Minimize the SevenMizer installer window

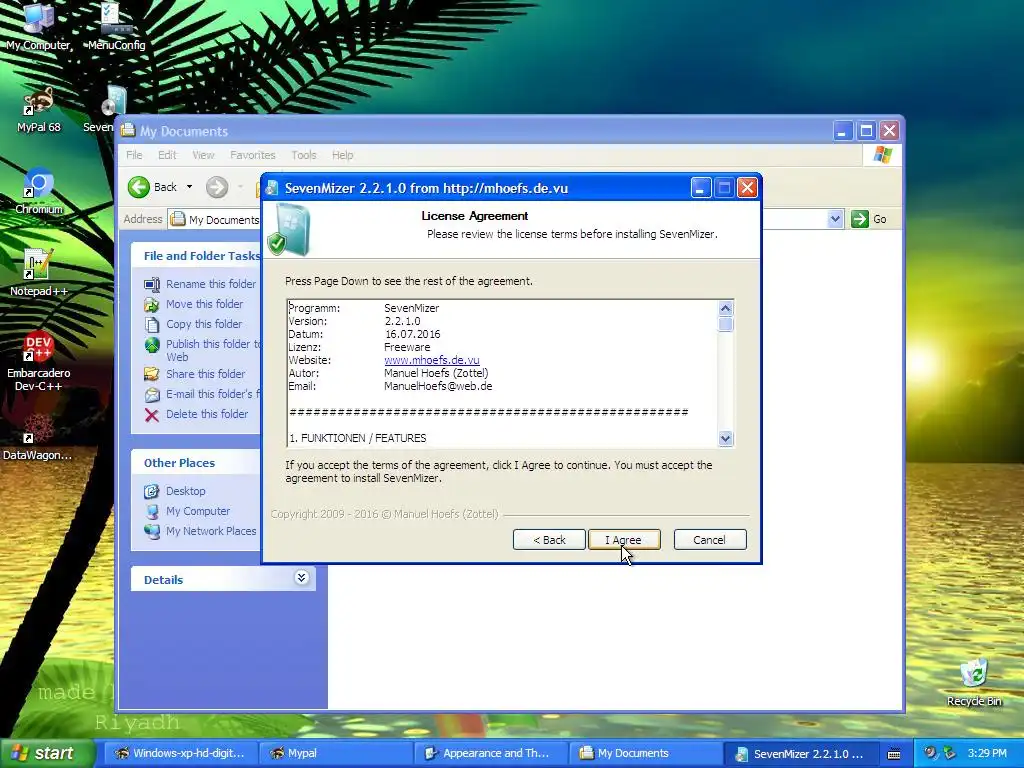[x=701, y=188]
